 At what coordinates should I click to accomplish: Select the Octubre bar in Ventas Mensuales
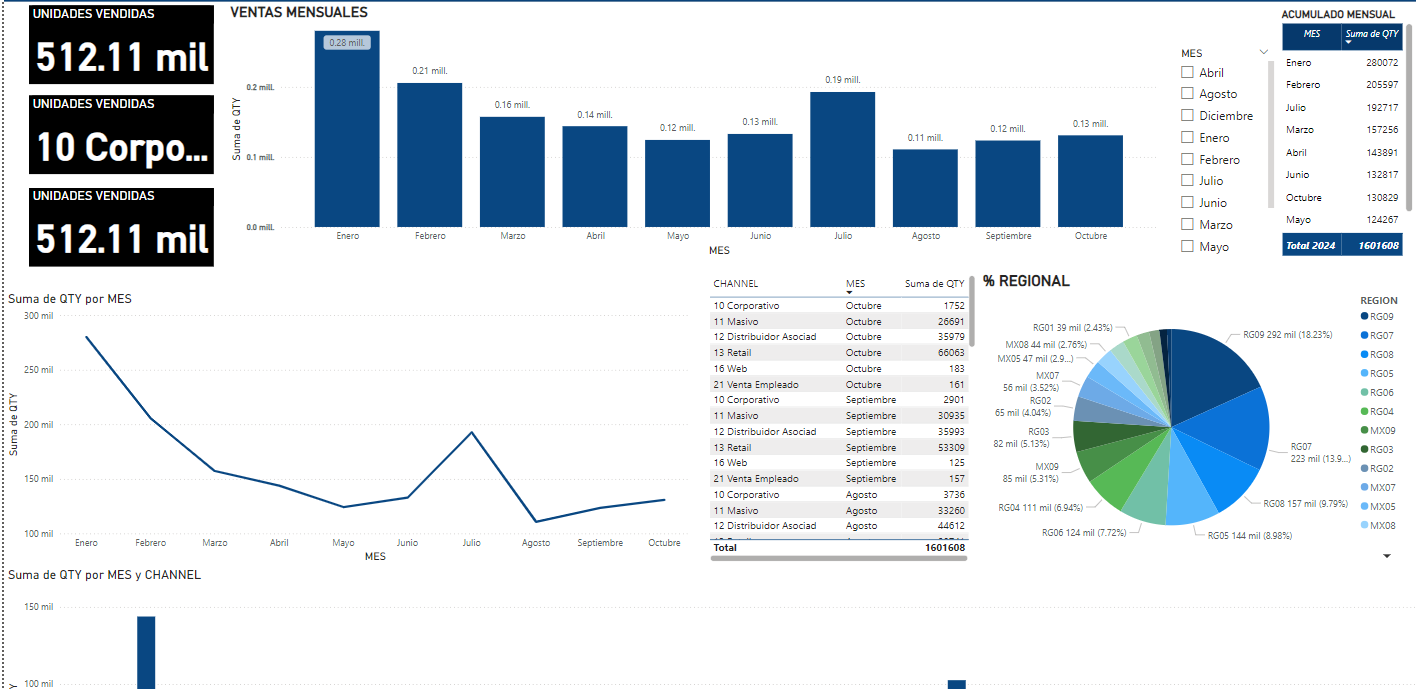tap(1090, 181)
